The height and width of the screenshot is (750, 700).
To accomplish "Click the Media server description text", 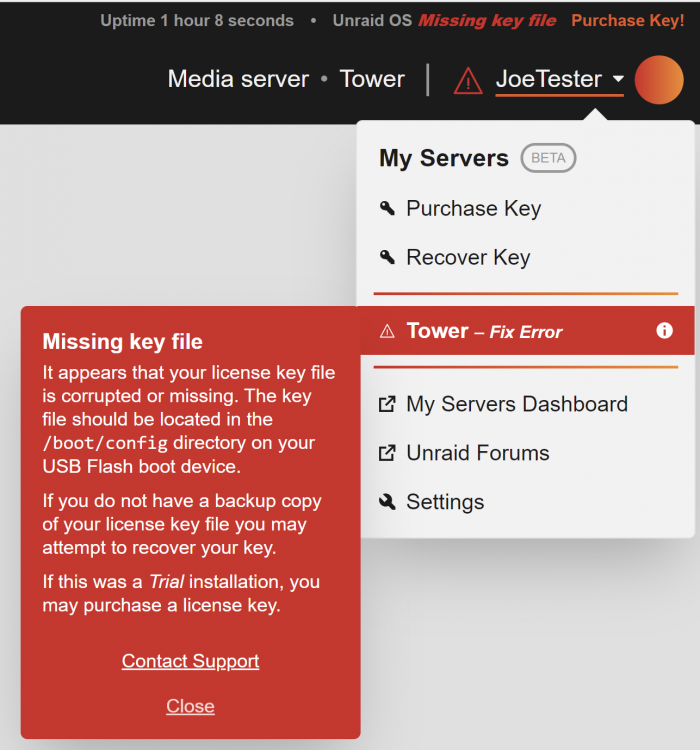I will [x=238, y=79].
